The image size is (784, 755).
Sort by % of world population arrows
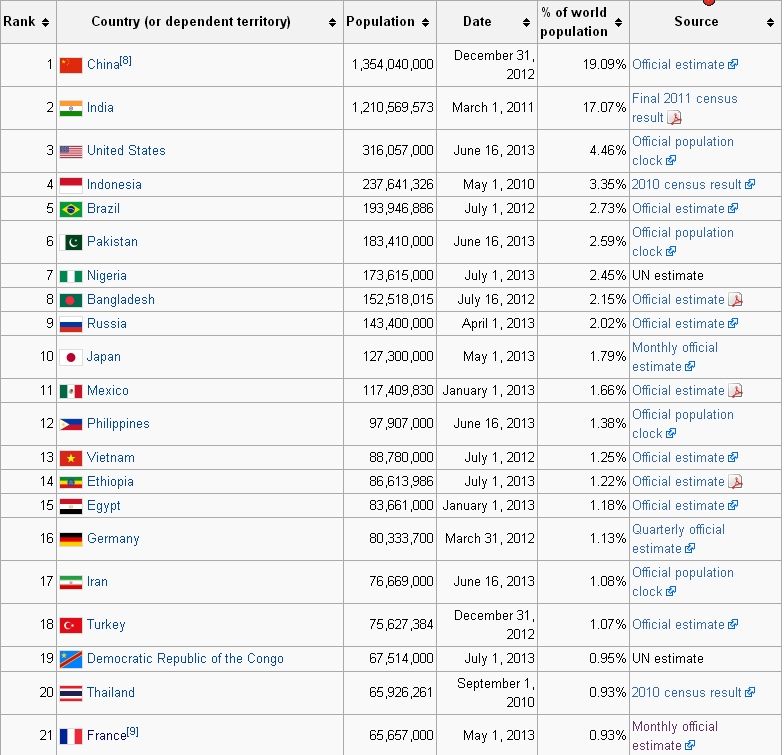pyautogui.click(x=618, y=22)
